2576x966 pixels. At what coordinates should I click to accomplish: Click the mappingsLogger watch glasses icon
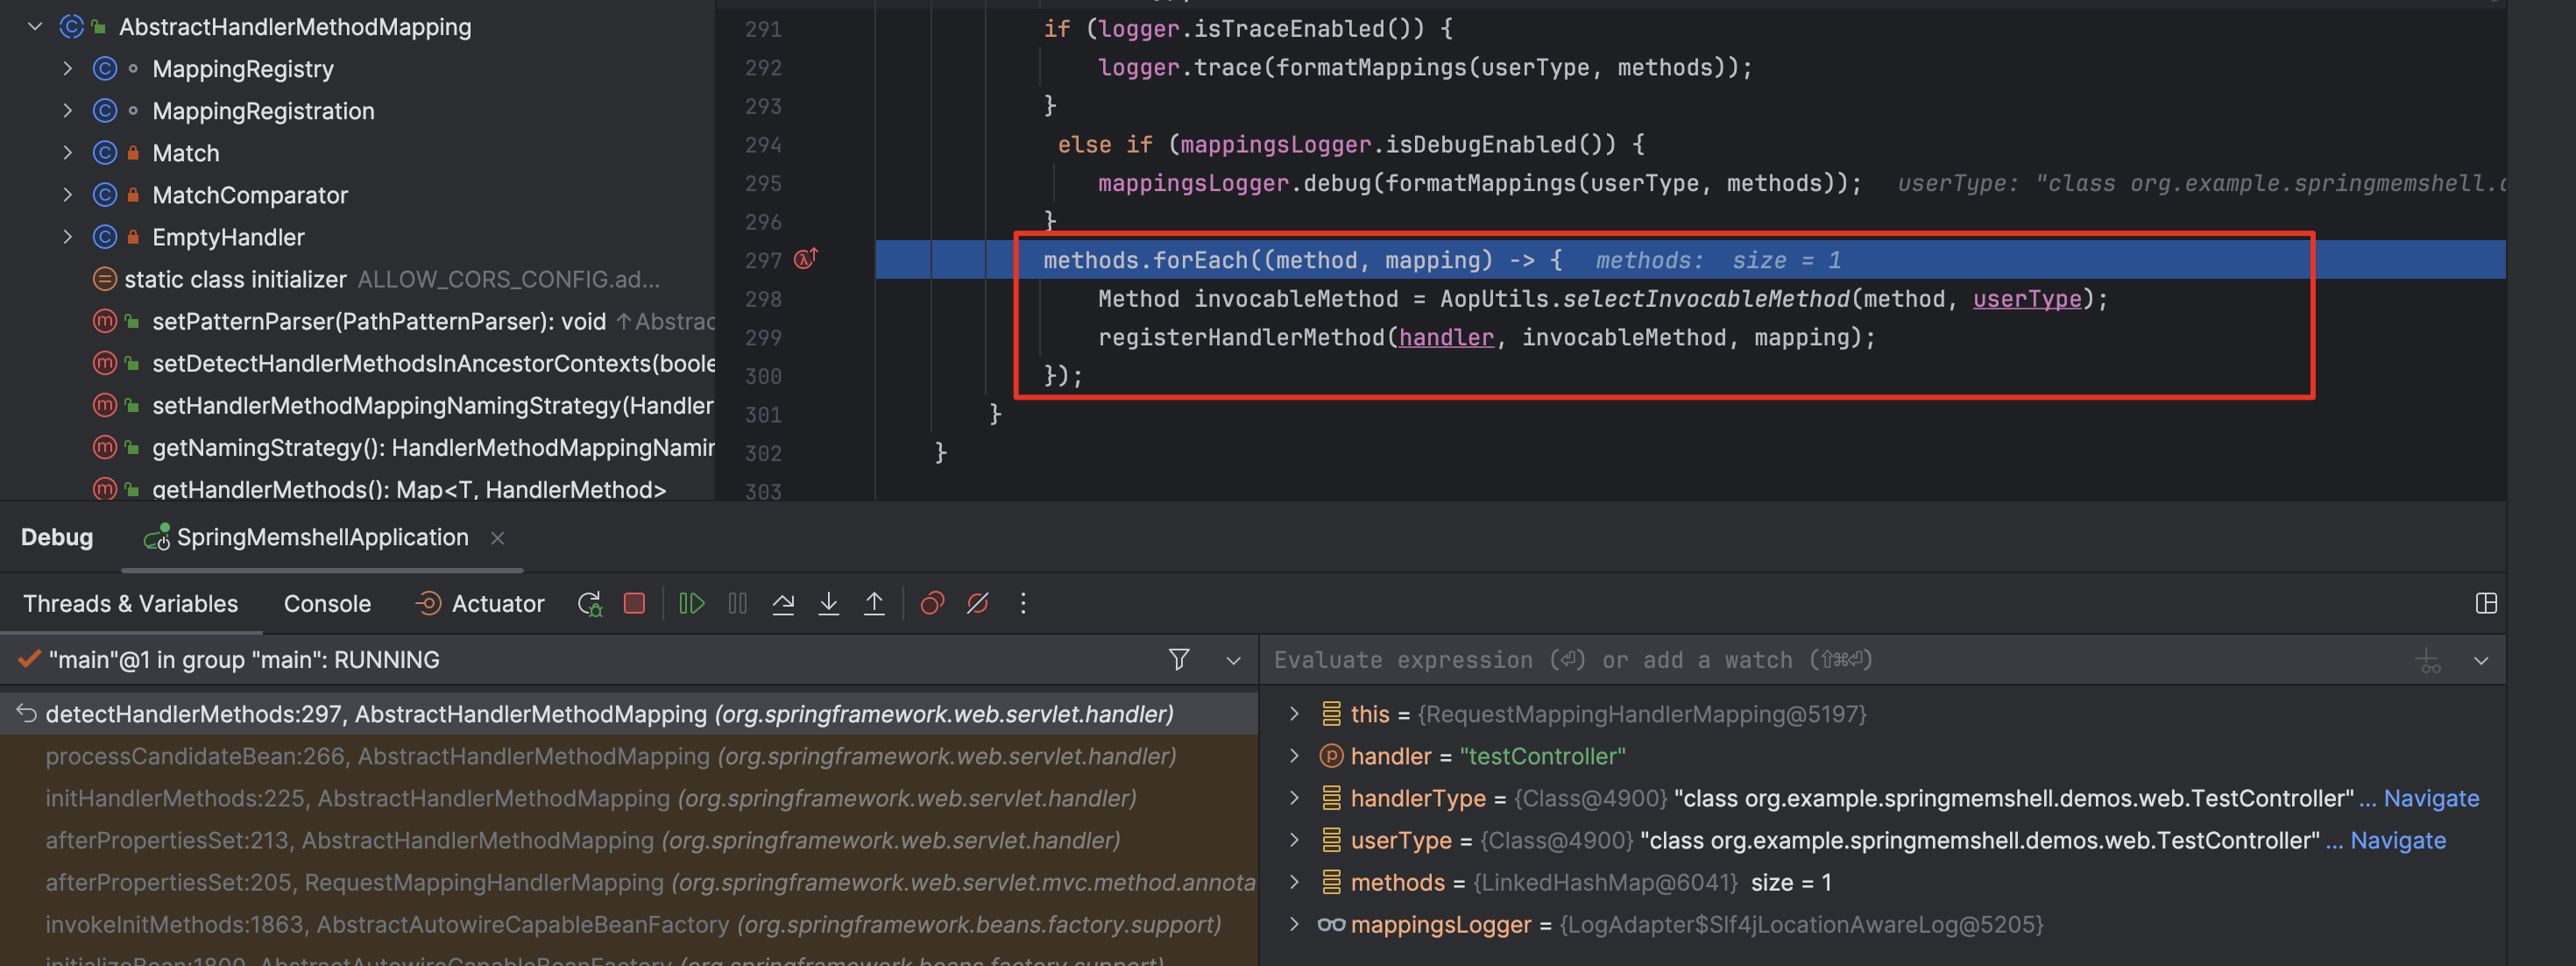(1331, 924)
